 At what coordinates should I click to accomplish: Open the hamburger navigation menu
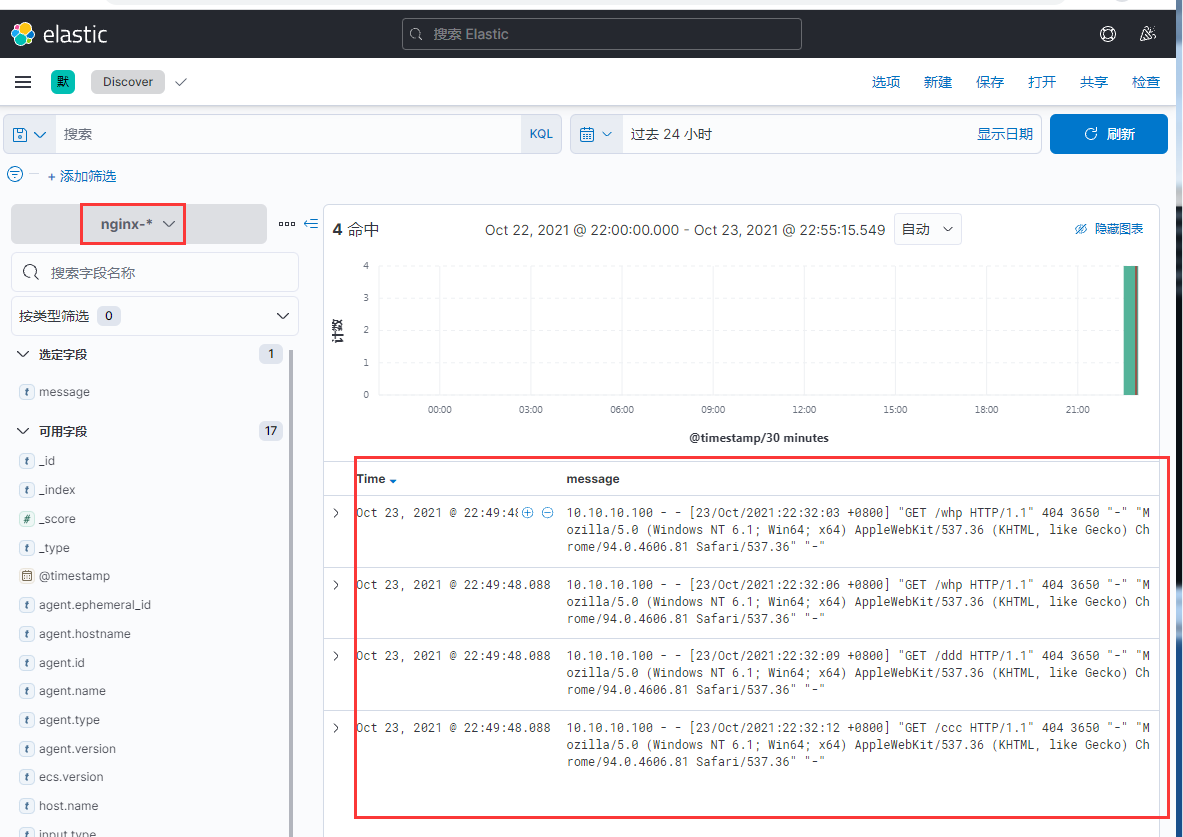pos(23,82)
